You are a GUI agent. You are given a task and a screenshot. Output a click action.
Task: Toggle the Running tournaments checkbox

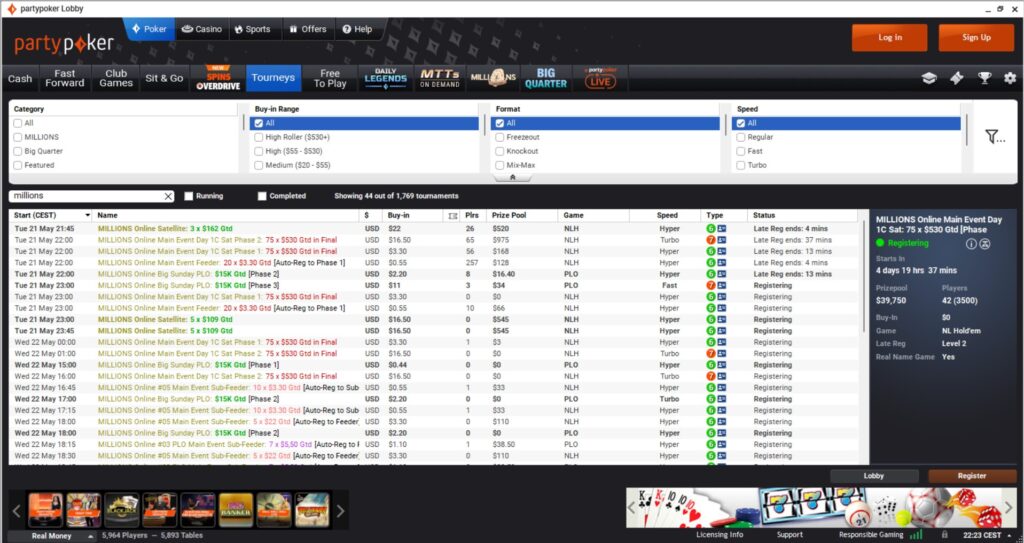coord(189,196)
